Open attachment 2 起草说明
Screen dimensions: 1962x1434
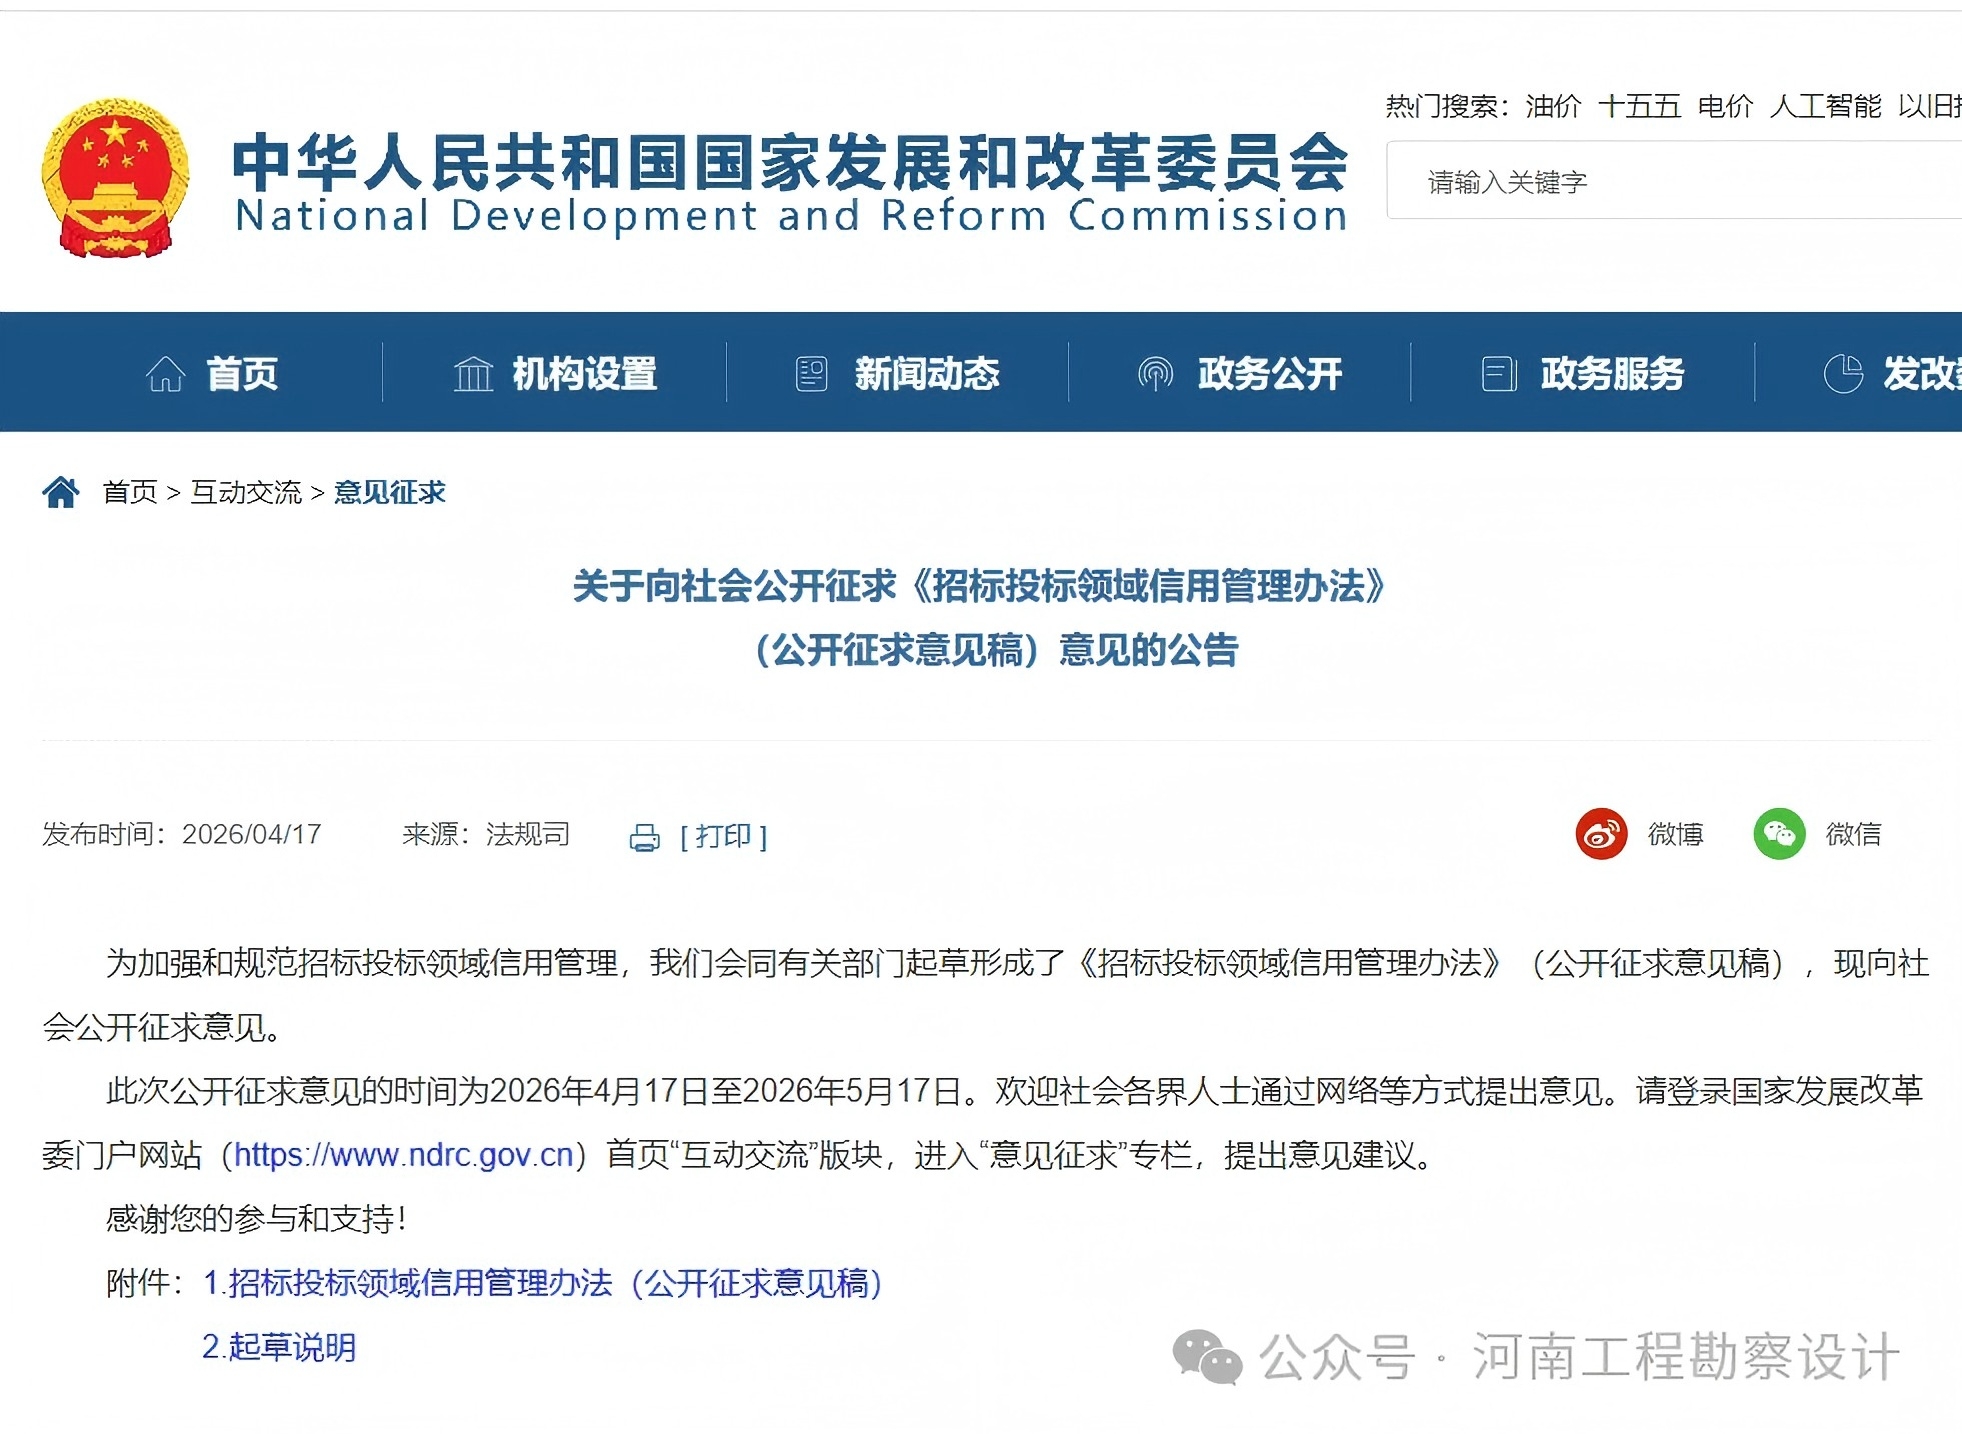point(279,1347)
